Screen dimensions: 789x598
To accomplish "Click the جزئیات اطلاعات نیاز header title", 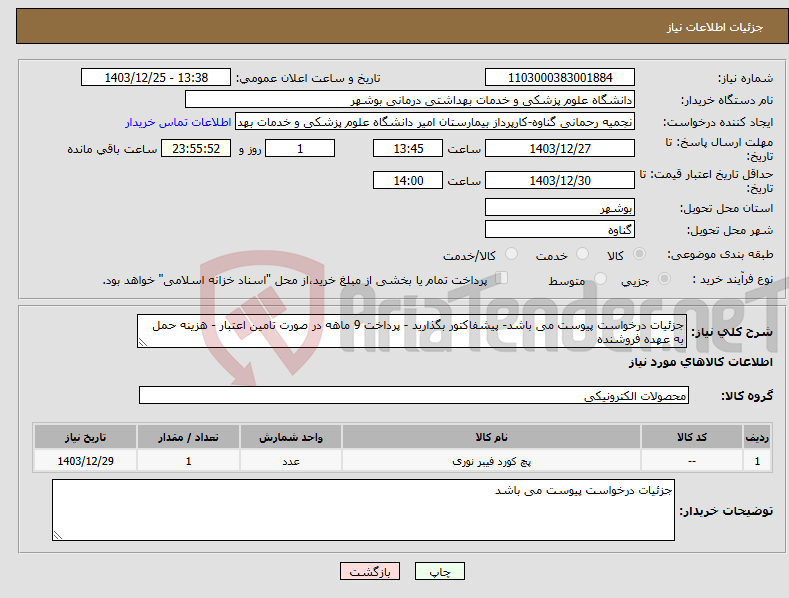I will 715,27.
